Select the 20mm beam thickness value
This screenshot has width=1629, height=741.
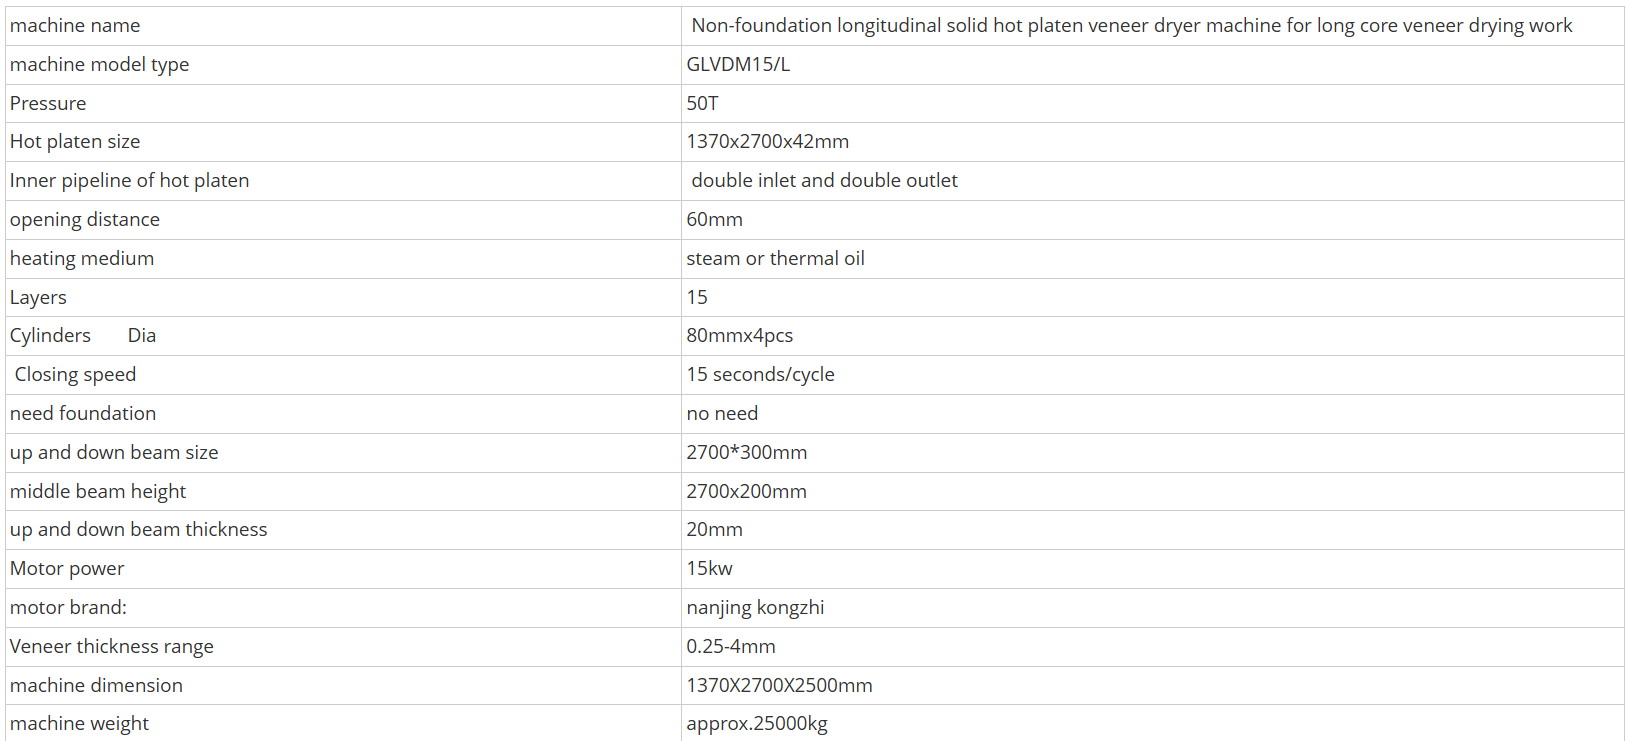pyautogui.click(x=714, y=530)
